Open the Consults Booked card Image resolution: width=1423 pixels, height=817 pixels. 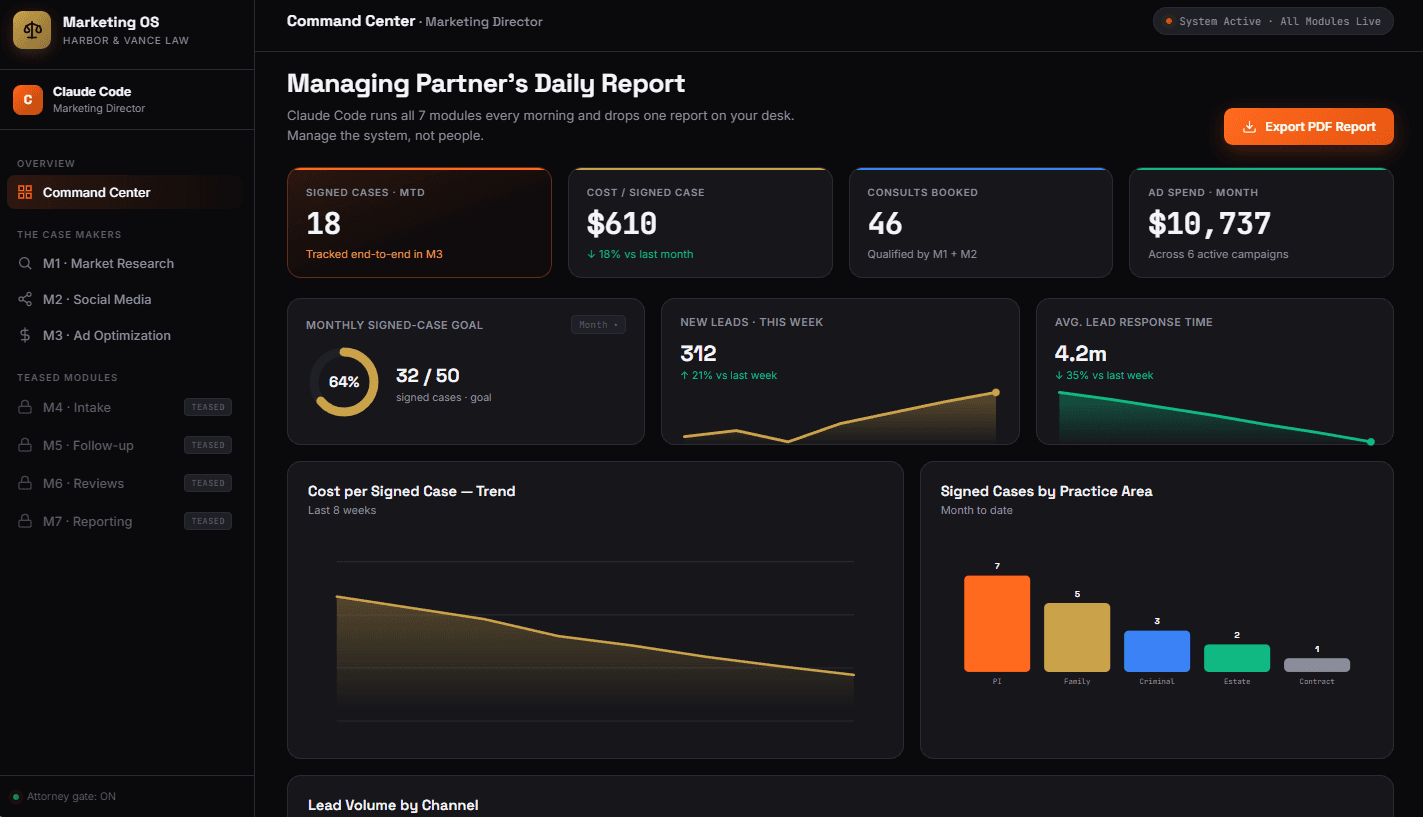pos(981,223)
